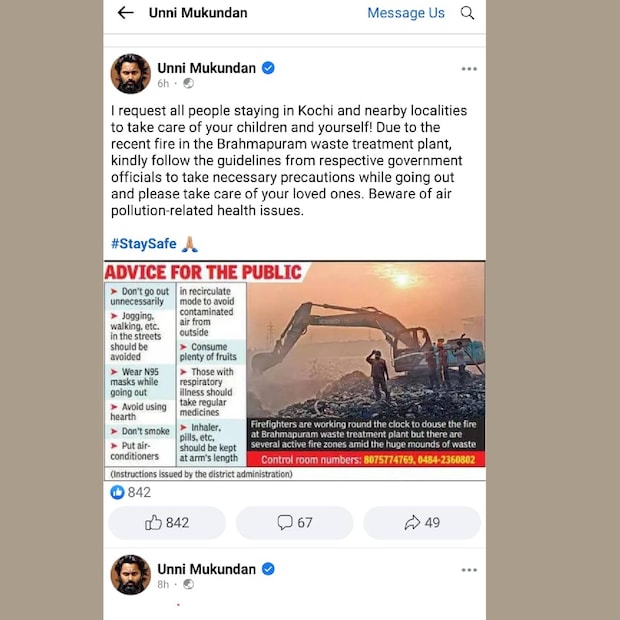The width and height of the screenshot is (620, 620).
Task: Share the post using the 49 shares button
Action: pyautogui.click(x=422, y=523)
